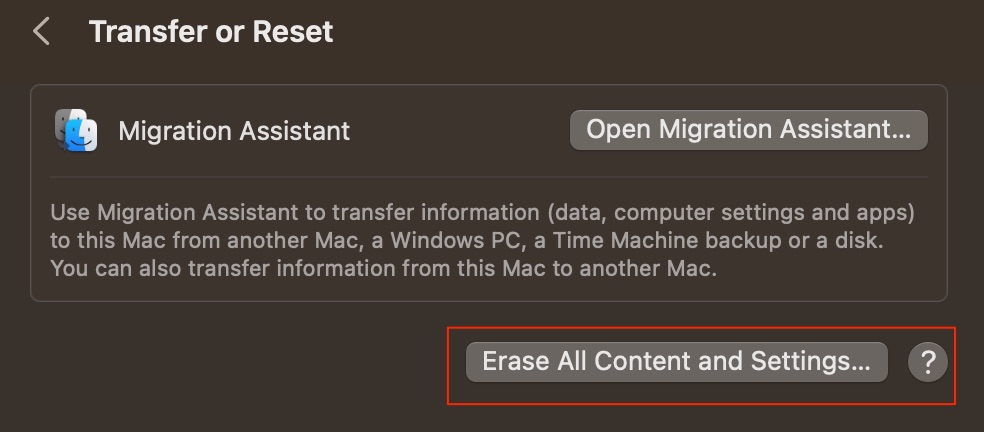
Task: Navigate back from Transfer or Reset
Action: click(x=41, y=31)
